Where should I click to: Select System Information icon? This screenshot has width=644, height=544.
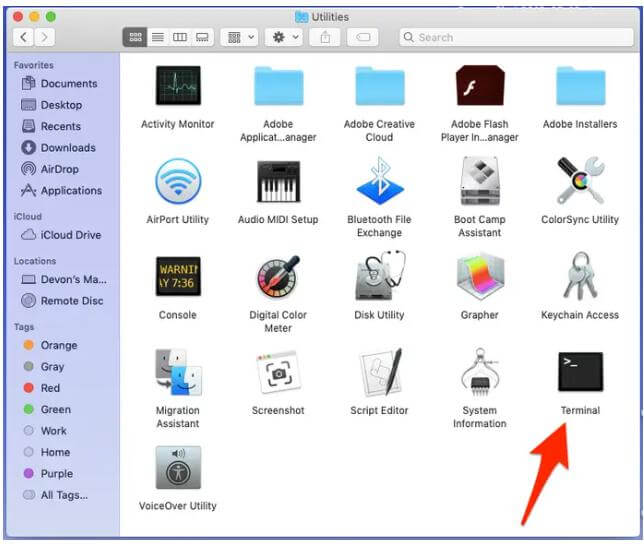pyautogui.click(x=480, y=372)
